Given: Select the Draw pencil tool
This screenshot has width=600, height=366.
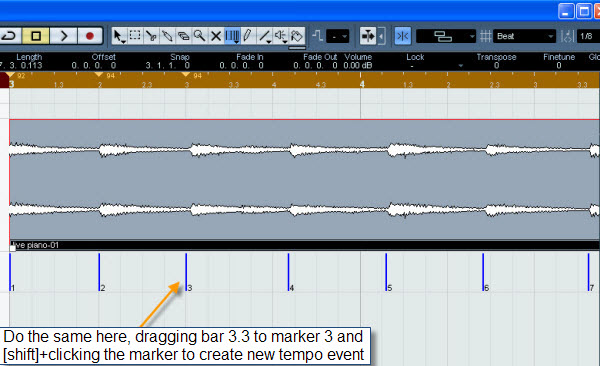Looking at the screenshot, I should [x=248, y=36].
